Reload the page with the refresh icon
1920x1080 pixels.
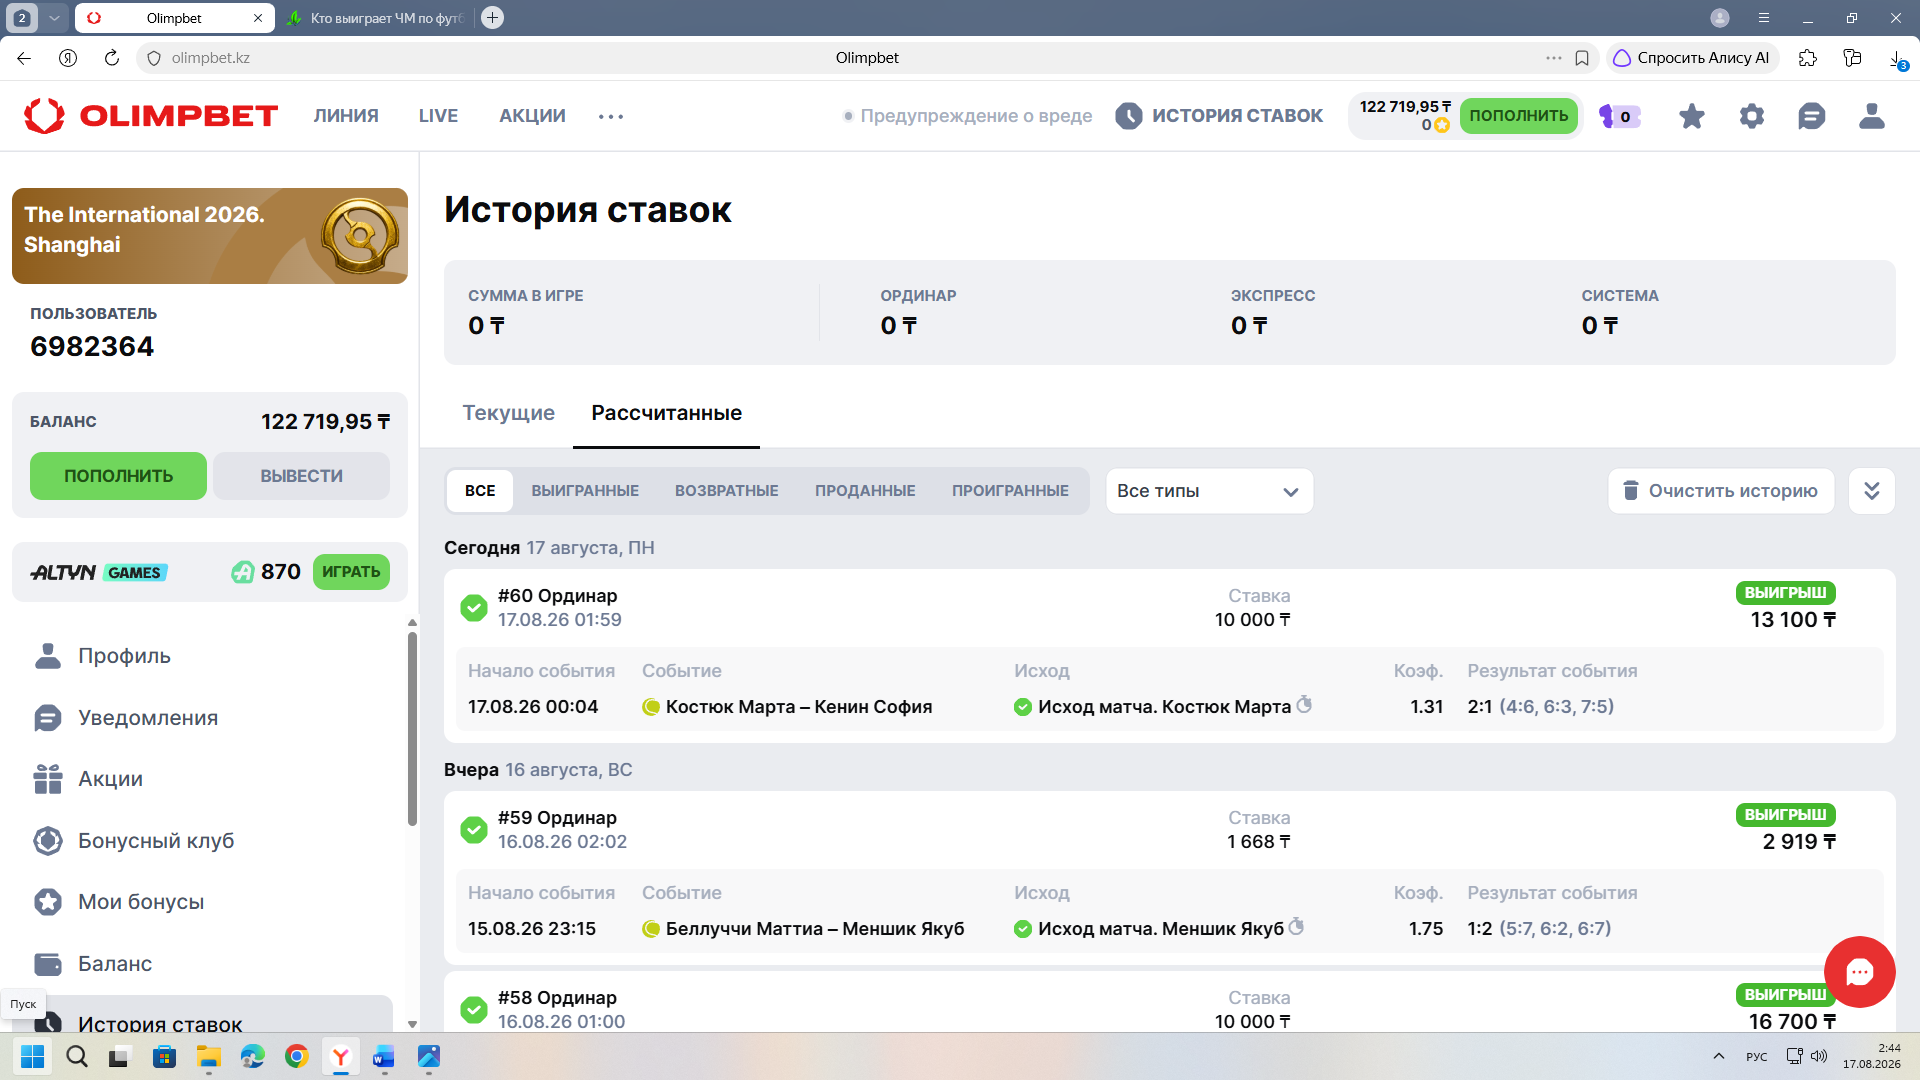click(x=112, y=58)
